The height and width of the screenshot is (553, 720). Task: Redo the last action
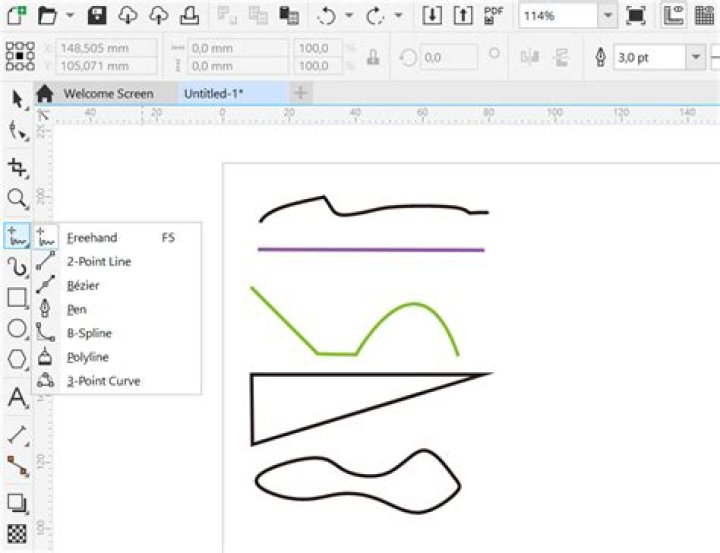pyautogui.click(x=375, y=16)
